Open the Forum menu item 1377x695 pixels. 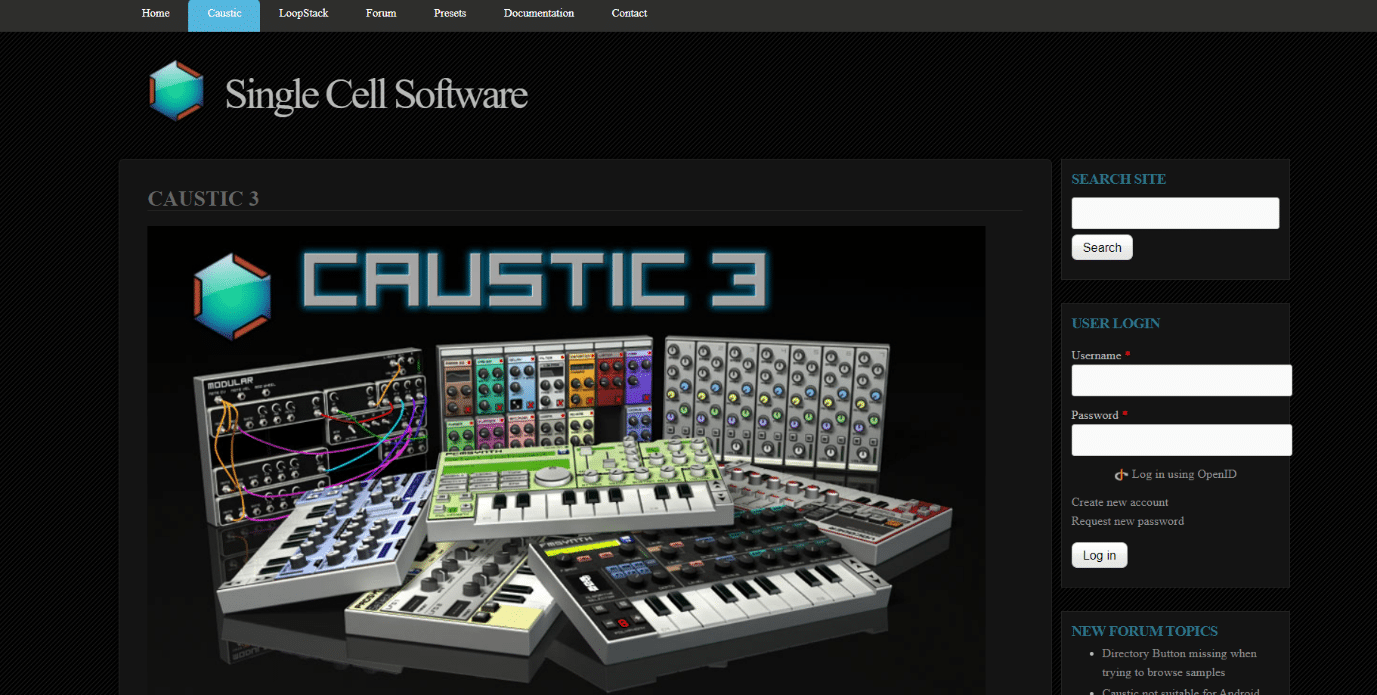(x=381, y=14)
